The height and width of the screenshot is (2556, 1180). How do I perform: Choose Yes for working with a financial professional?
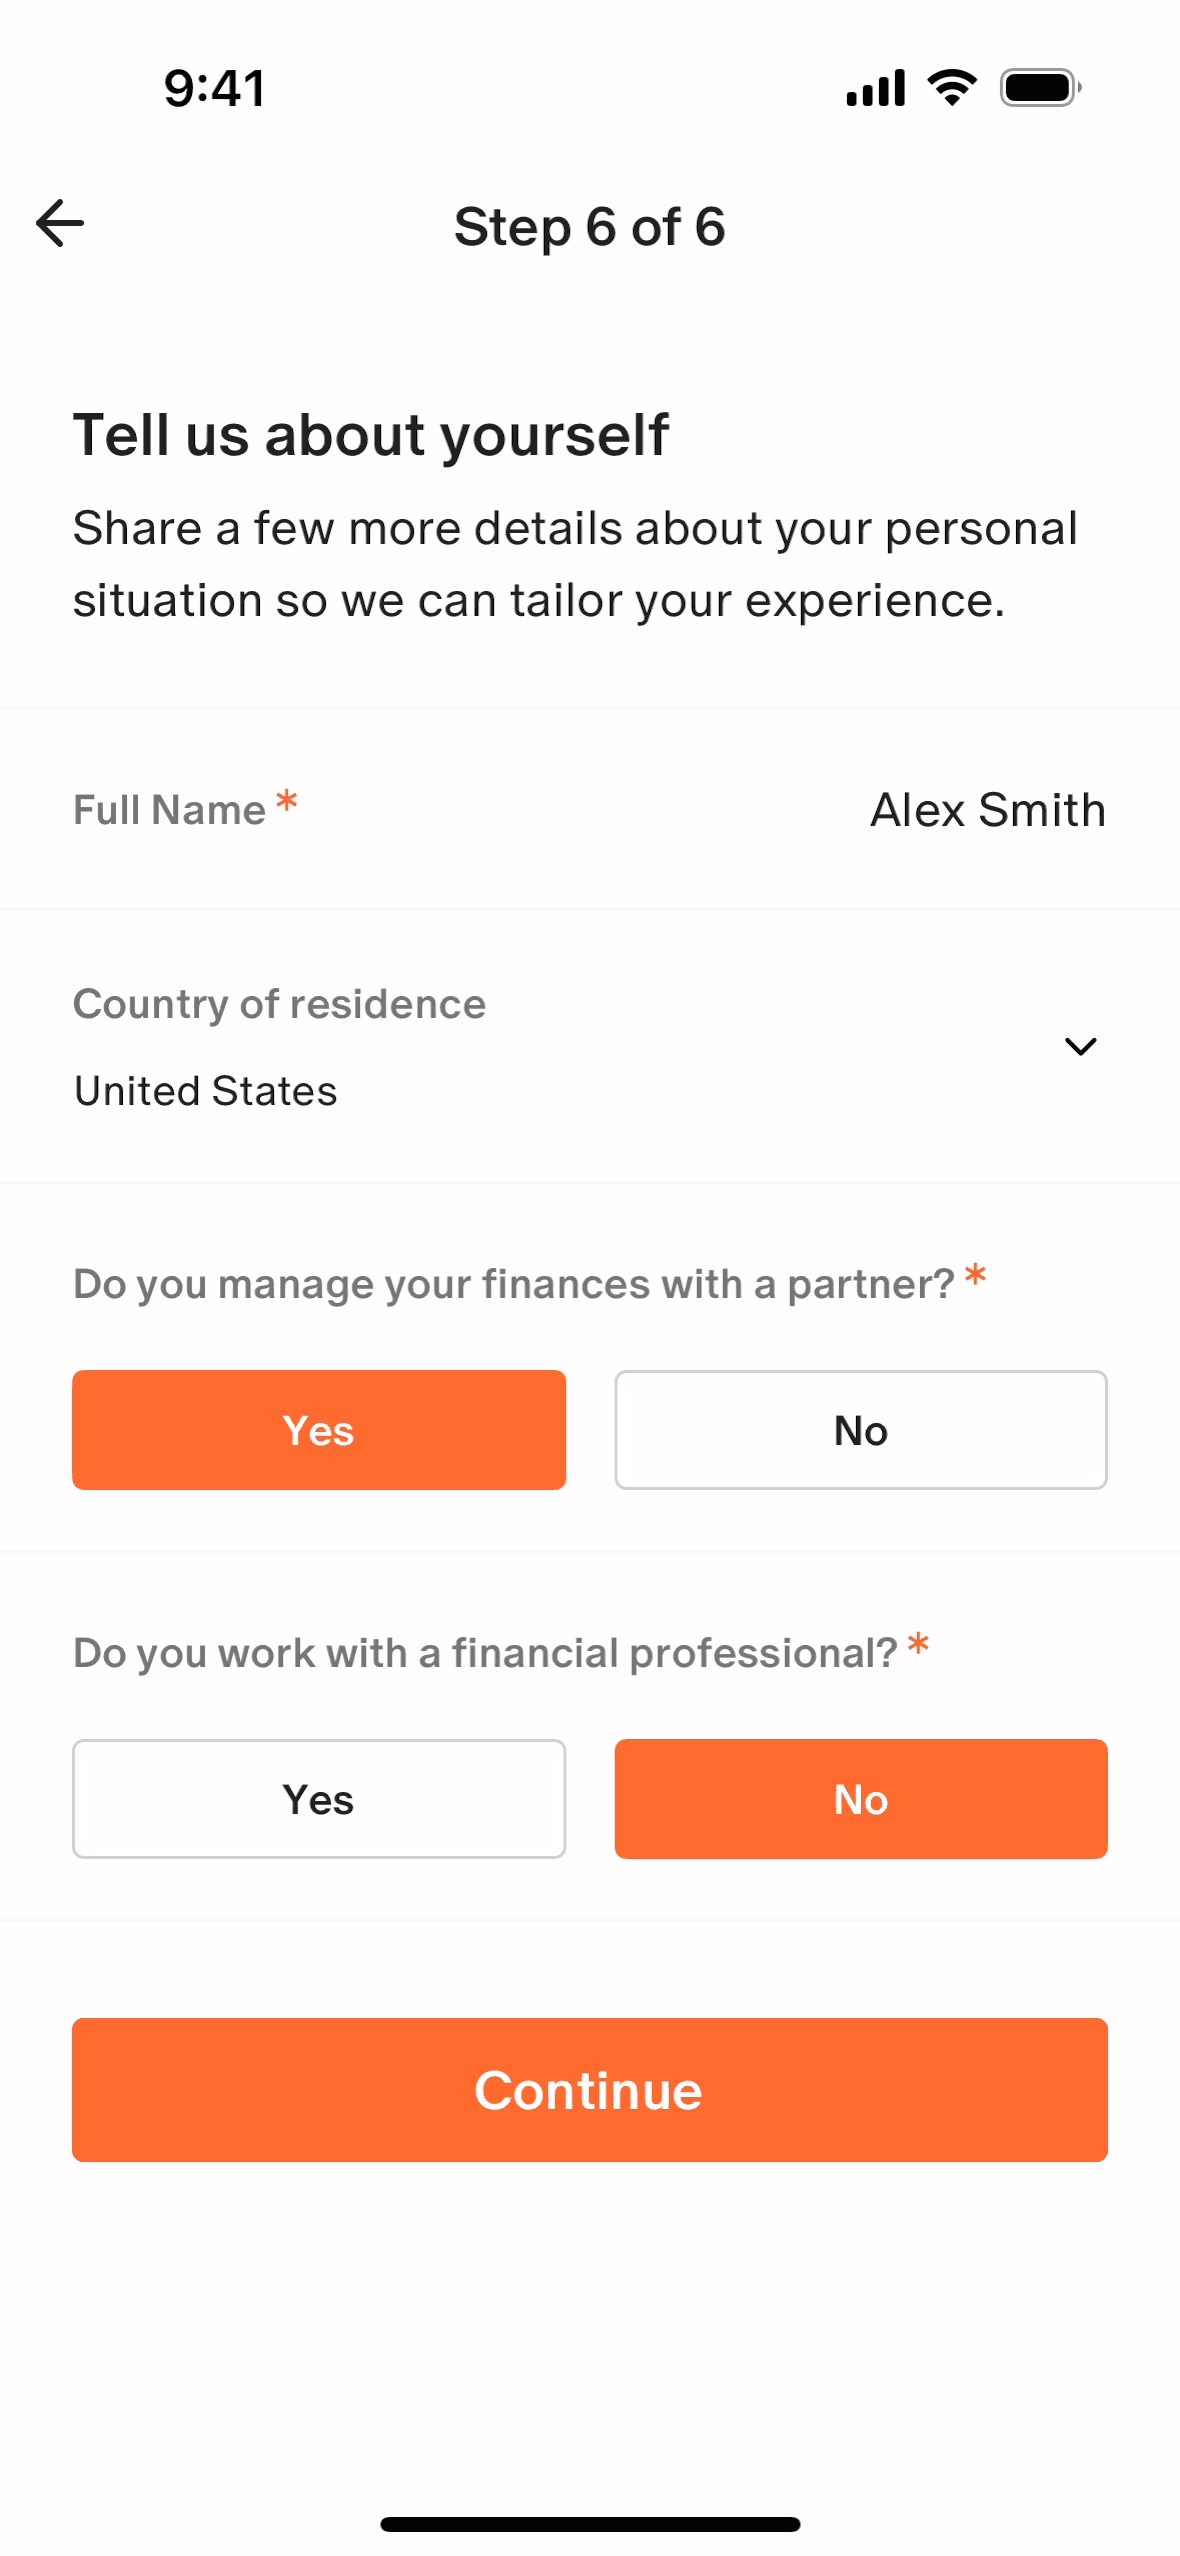(x=318, y=1798)
